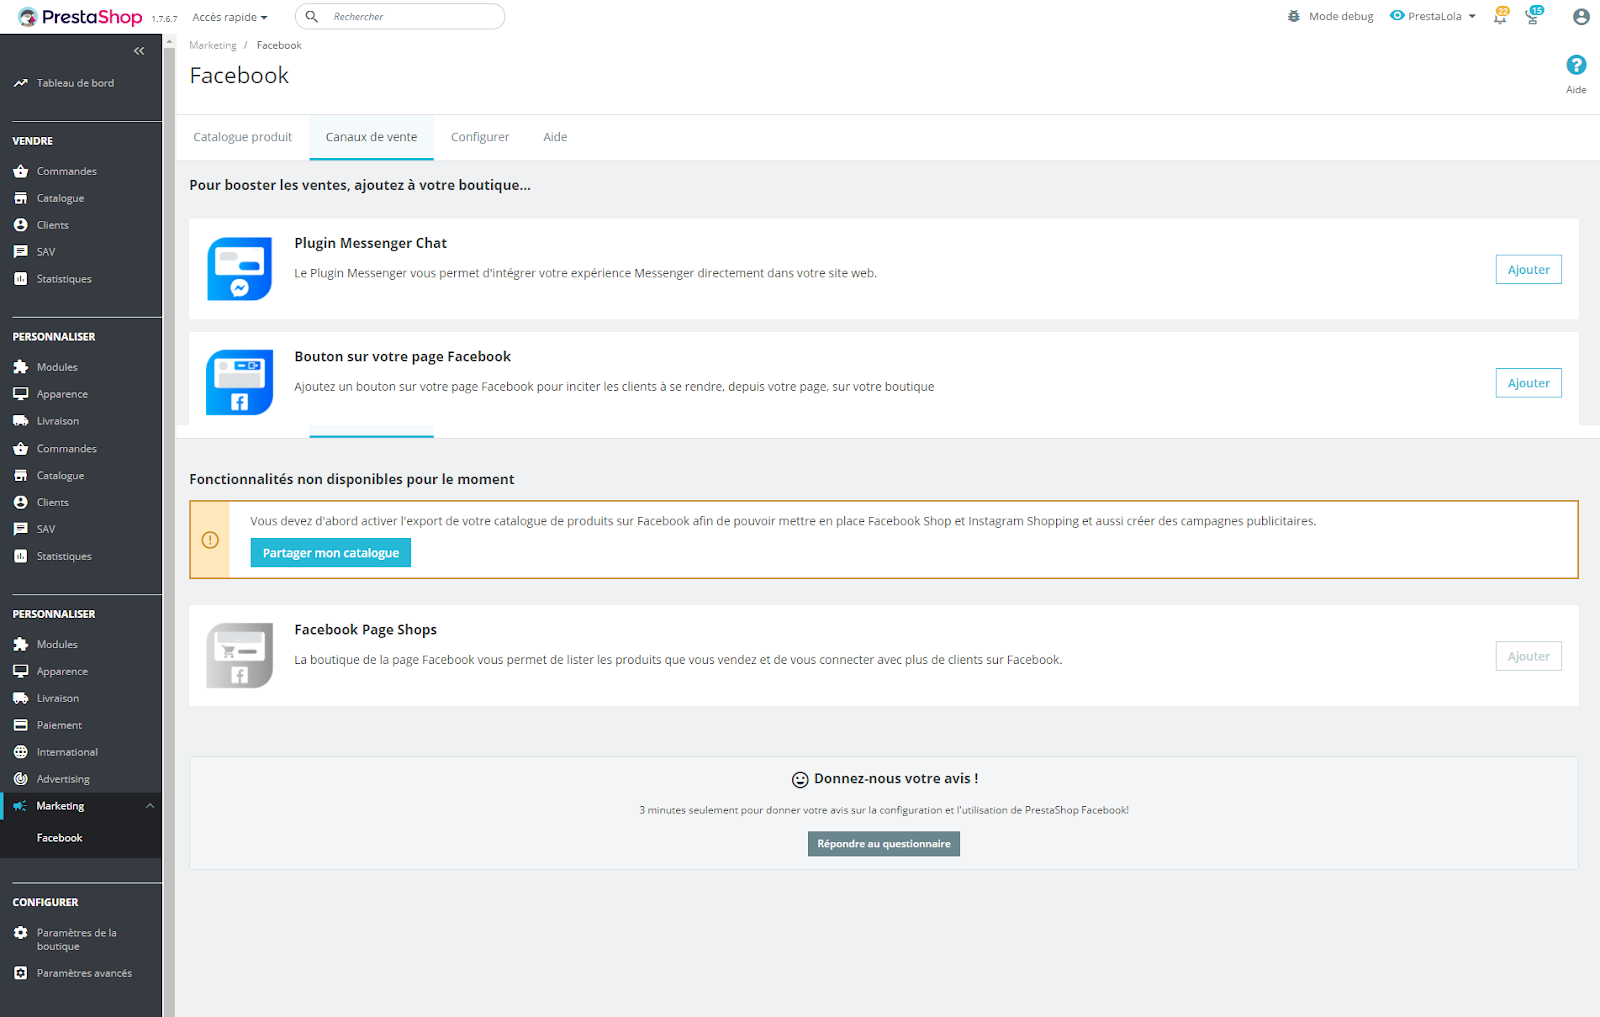Open the trophy icon with badge 15
This screenshot has width=1600, height=1017.
pyautogui.click(x=1533, y=17)
